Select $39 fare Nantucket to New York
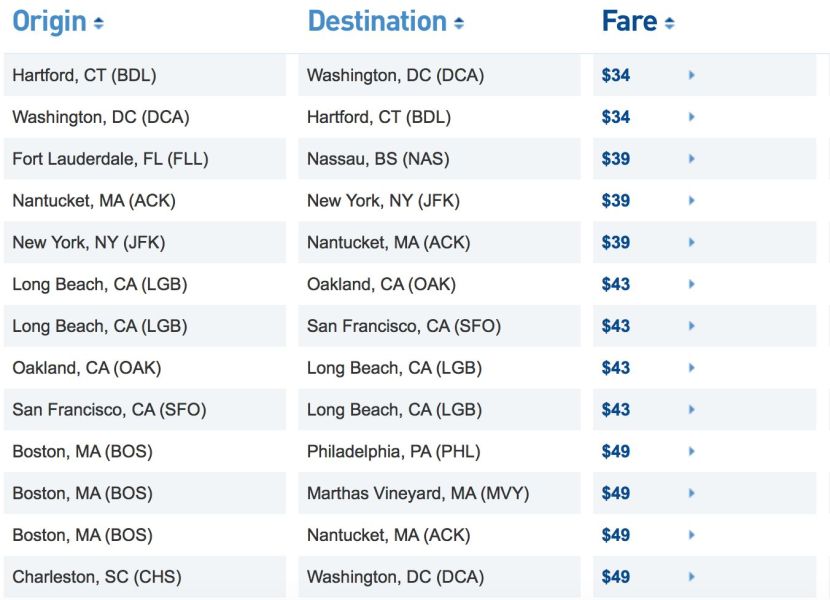Screen dimensions: 830x600 tap(616, 201)
